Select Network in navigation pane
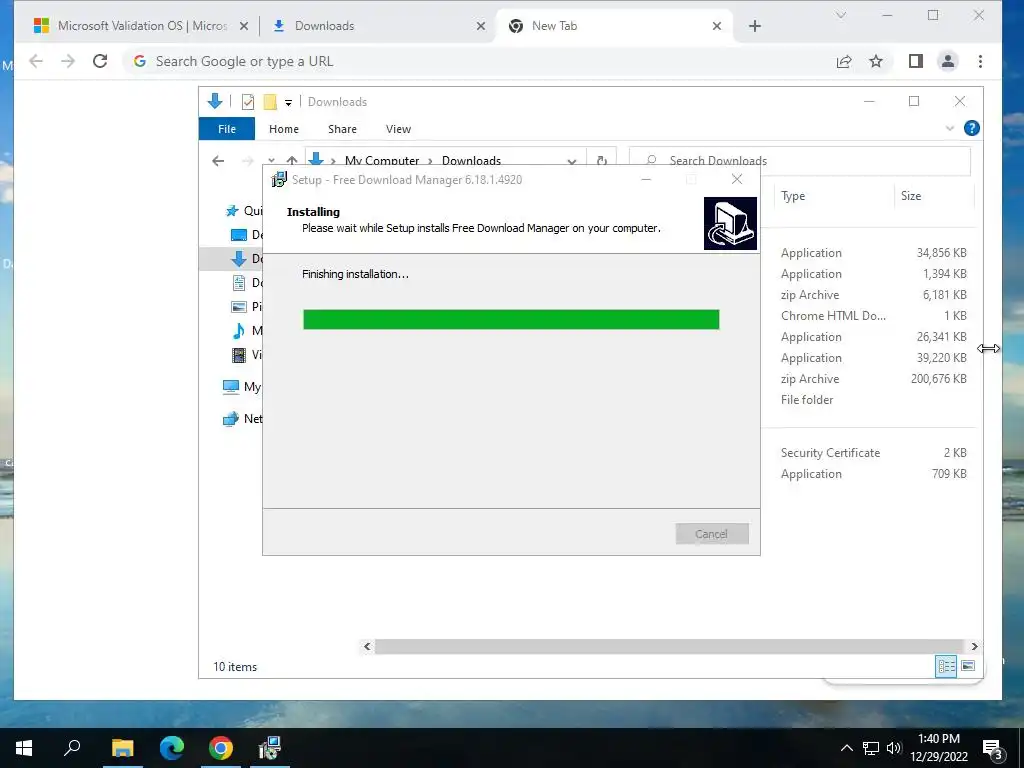Image resolution: width=1024 pixels, height=768 pixels. [242, 419]
